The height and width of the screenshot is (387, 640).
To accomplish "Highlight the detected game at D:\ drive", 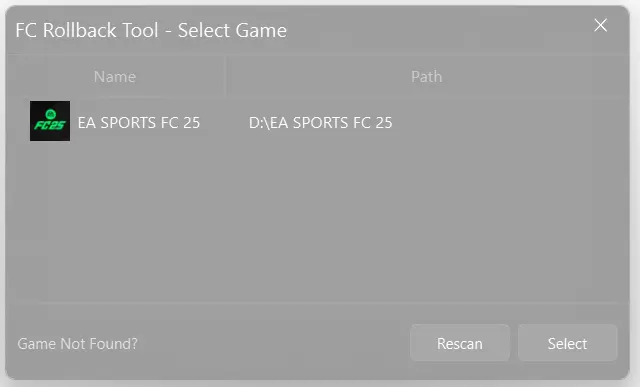I will click(318, 121).
